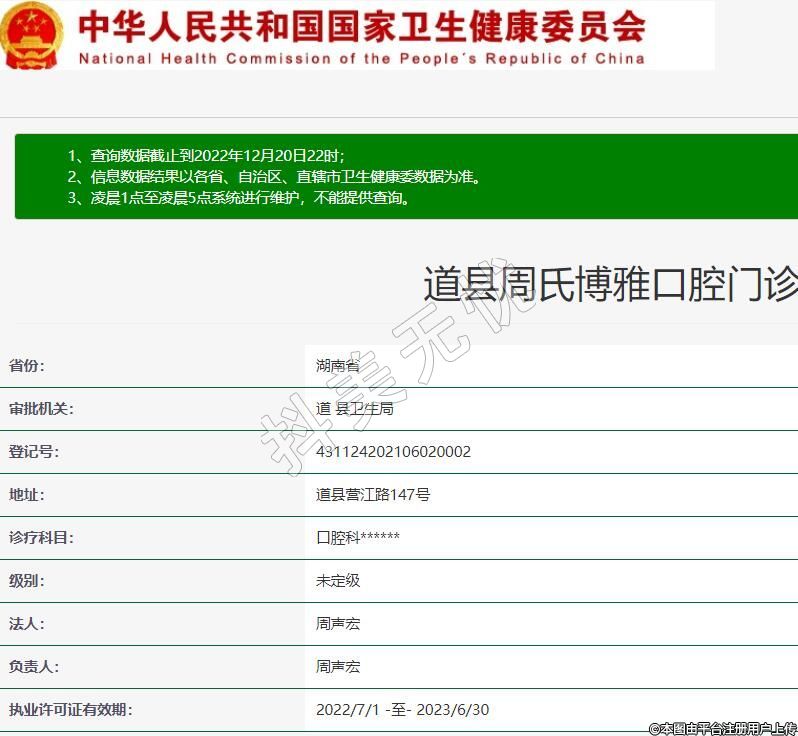
Task: Click the bottom-right image upload caption
Action: tap(722, 728)
